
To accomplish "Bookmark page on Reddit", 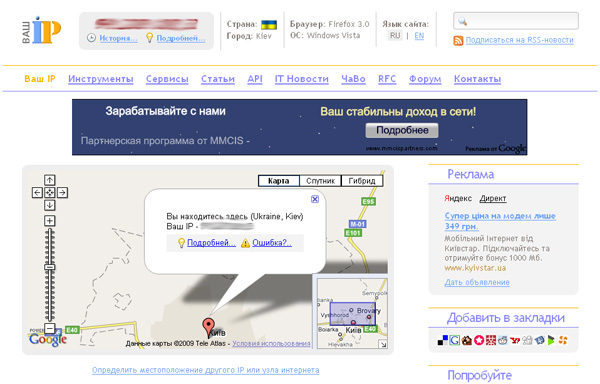I will pyautogui.click(x=503, y=340).
